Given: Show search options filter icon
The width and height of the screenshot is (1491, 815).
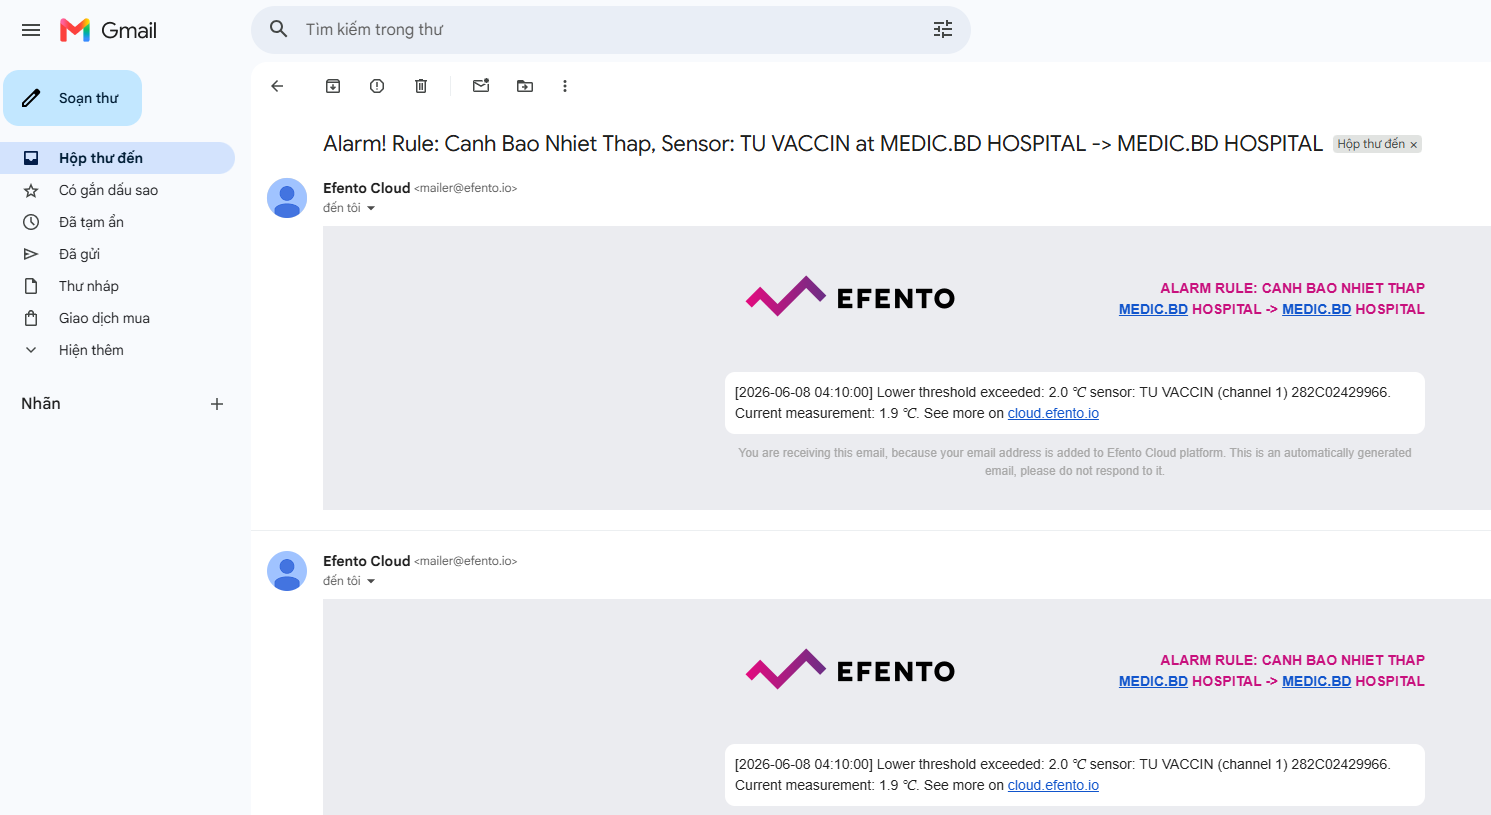Looking at the screenshot, I should [943, 29].
